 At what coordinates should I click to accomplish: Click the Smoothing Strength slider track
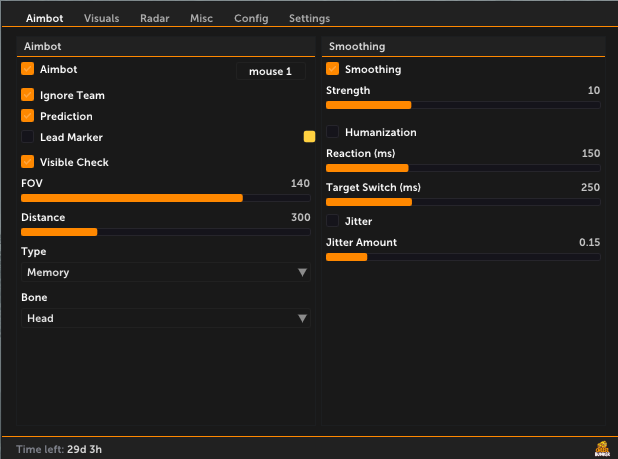pos(463,105)
